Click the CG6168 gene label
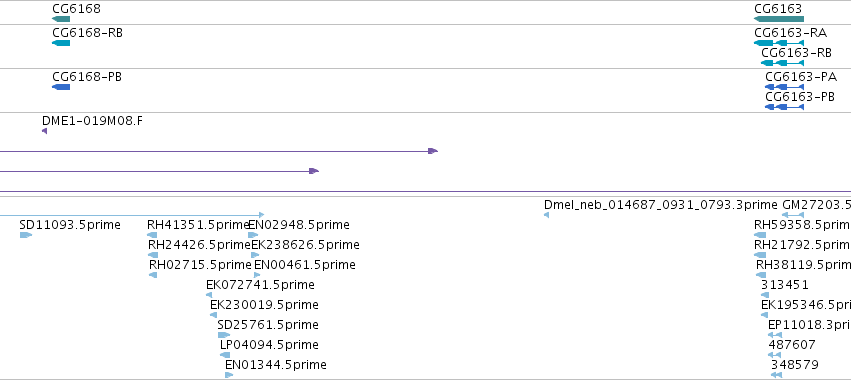 (x=77, y=9)
